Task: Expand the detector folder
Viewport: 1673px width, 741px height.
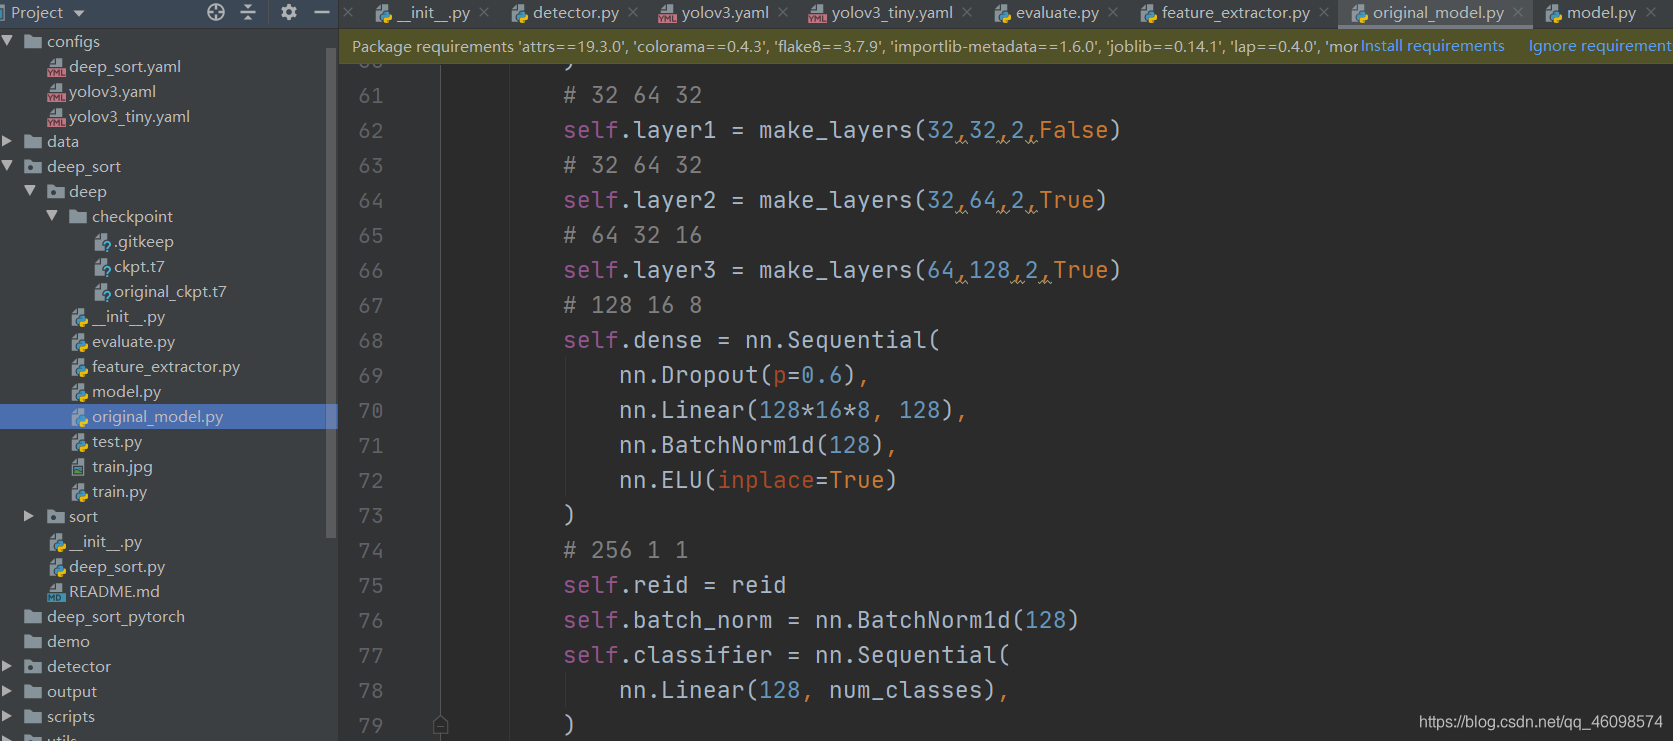Action: coord(8,666)
